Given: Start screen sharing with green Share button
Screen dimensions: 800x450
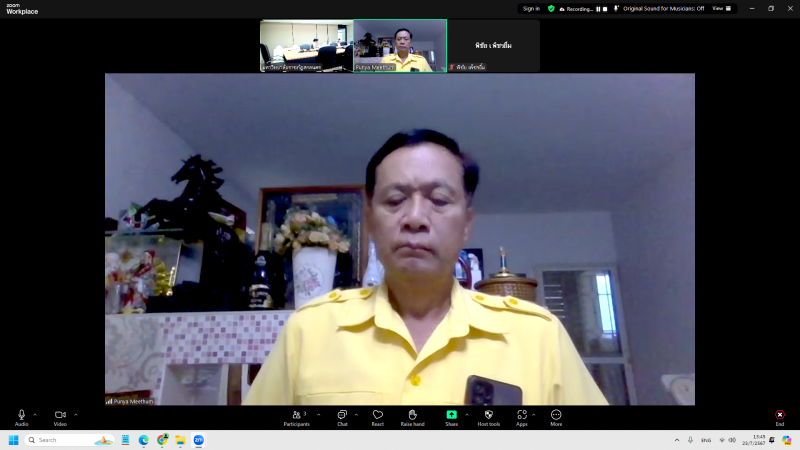Looking at the screenshot, I should 451,415.
